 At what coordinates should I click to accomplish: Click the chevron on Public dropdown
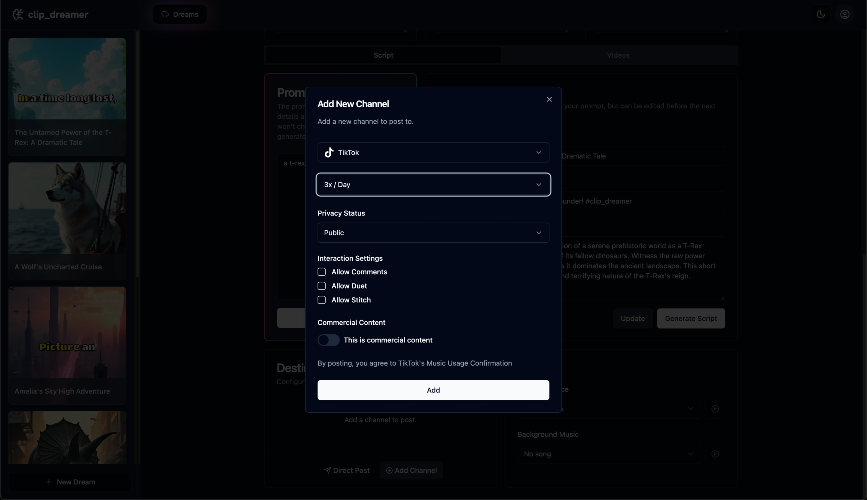click(539, 233)
